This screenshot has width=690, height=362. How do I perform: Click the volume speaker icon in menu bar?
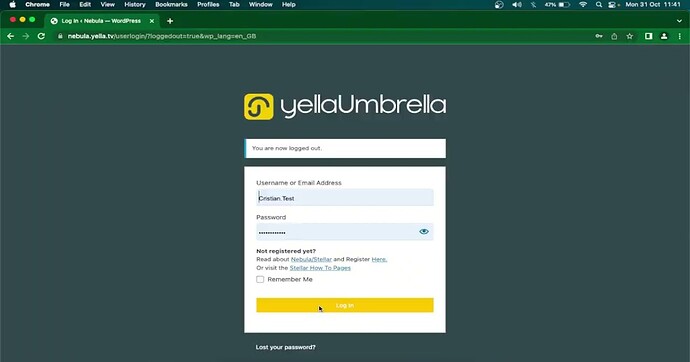click(517, 4)
